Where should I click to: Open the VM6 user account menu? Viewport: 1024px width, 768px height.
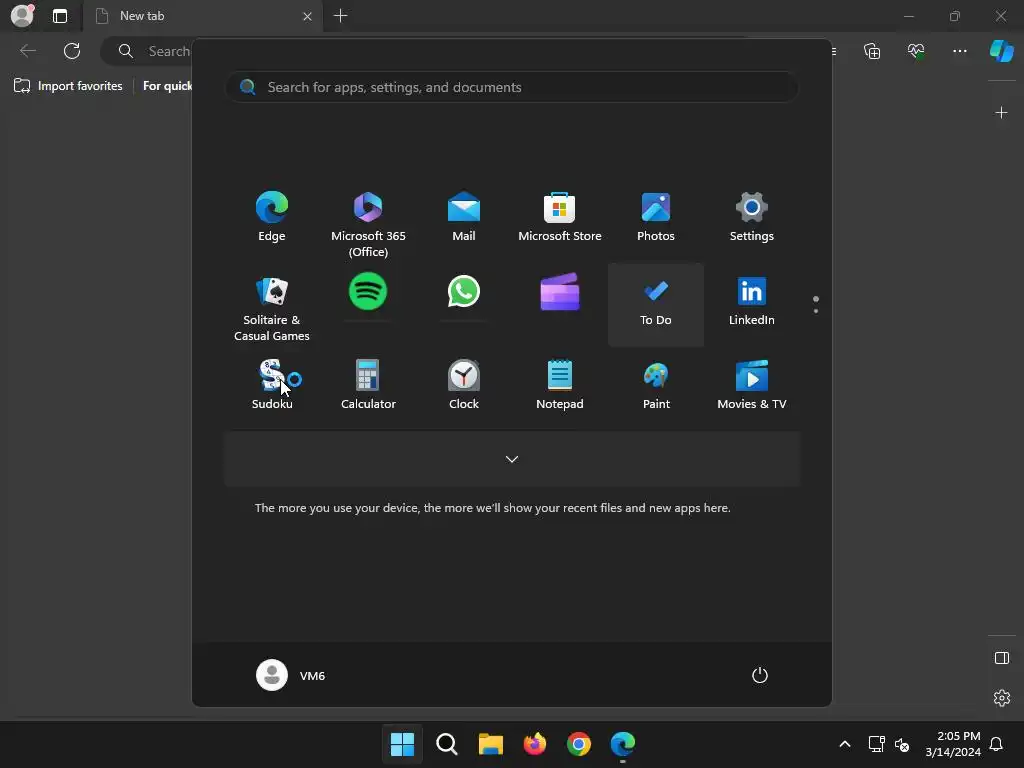pos(291,675)
